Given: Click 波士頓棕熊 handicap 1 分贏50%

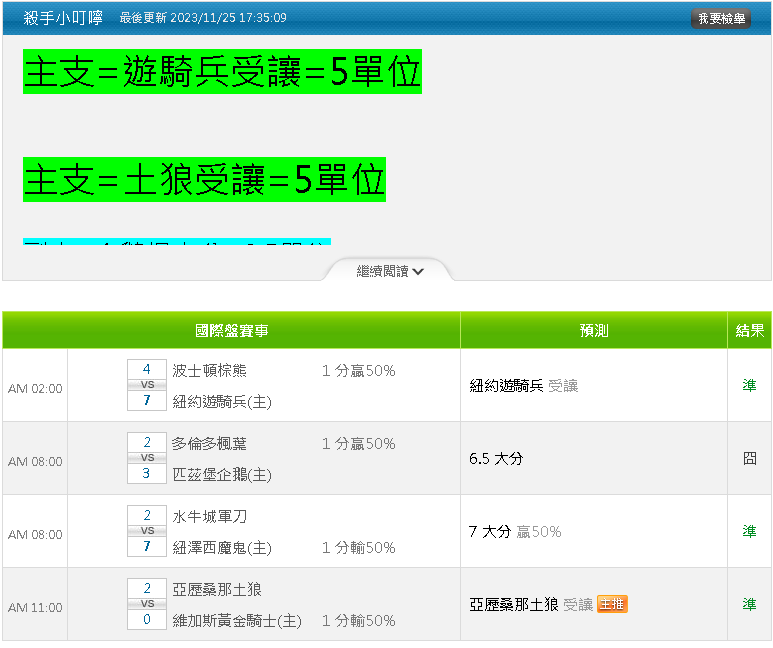Looking at the screenshot, I should 358,371.
